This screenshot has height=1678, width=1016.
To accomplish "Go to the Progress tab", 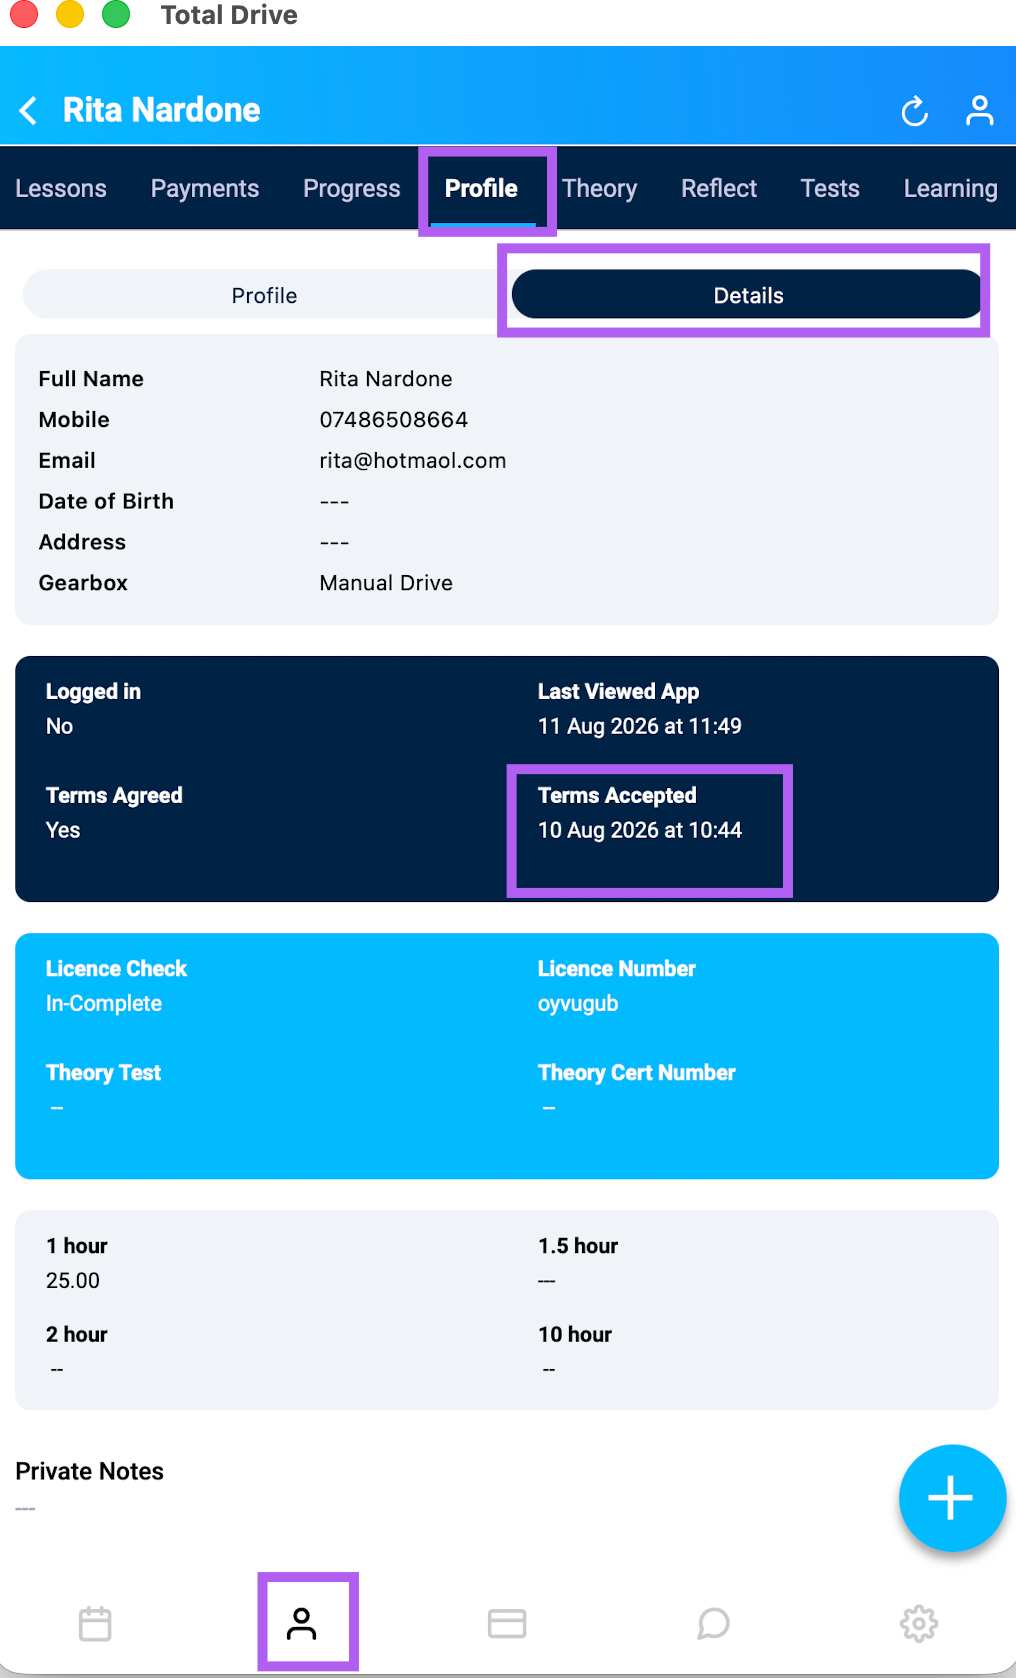I will [352, 188].
